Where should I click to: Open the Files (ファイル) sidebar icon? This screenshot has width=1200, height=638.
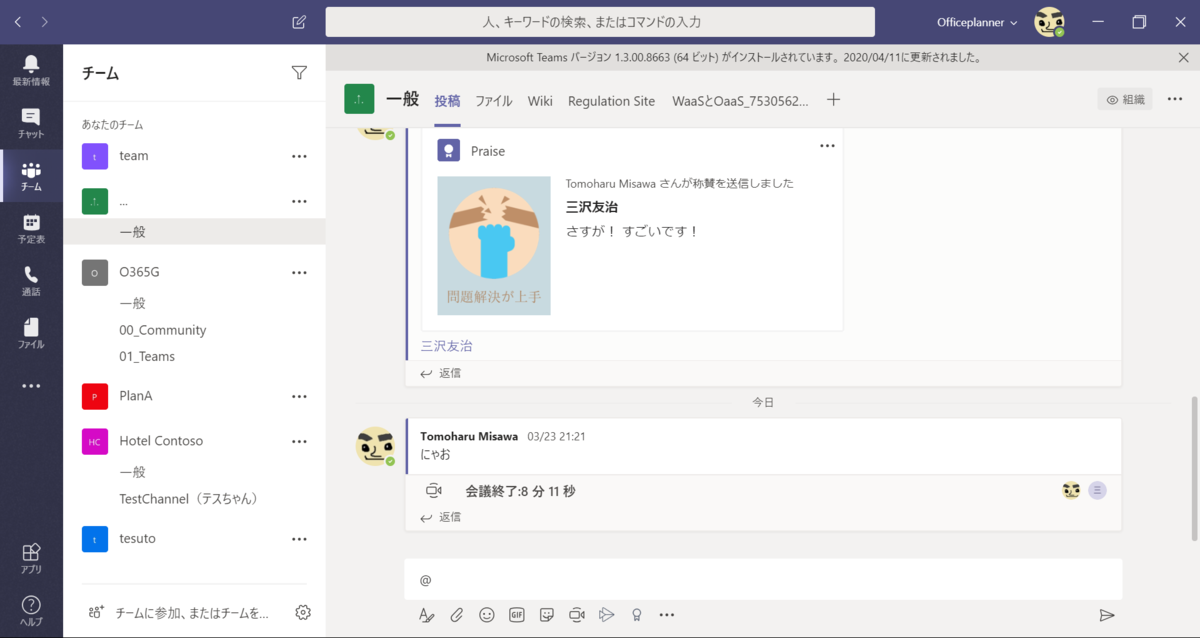pyautogui.click(x=31, y=333)
